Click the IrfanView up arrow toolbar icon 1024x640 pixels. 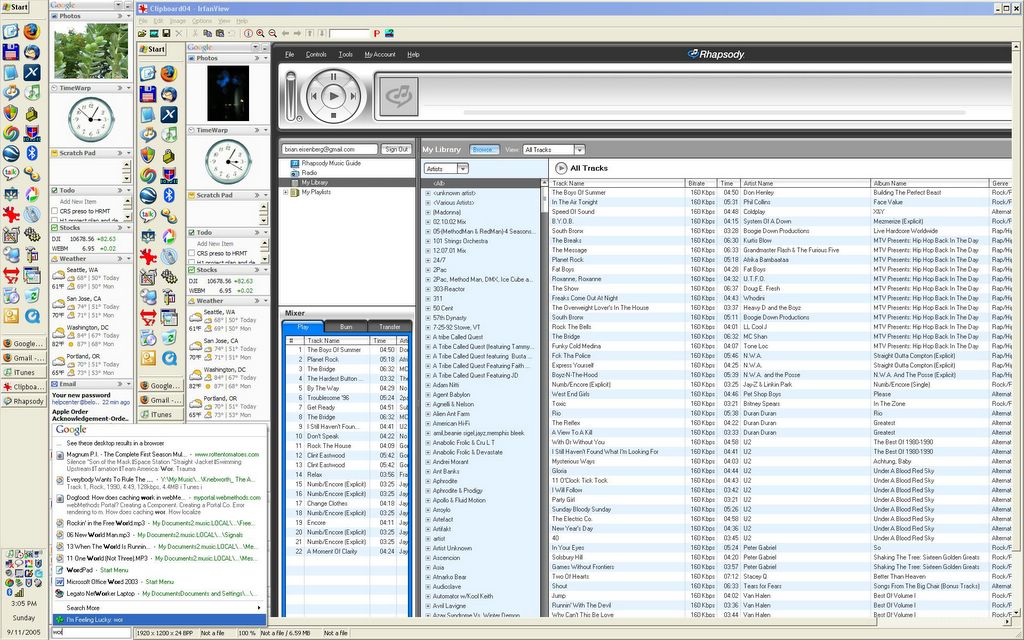[x=310, y=33]
